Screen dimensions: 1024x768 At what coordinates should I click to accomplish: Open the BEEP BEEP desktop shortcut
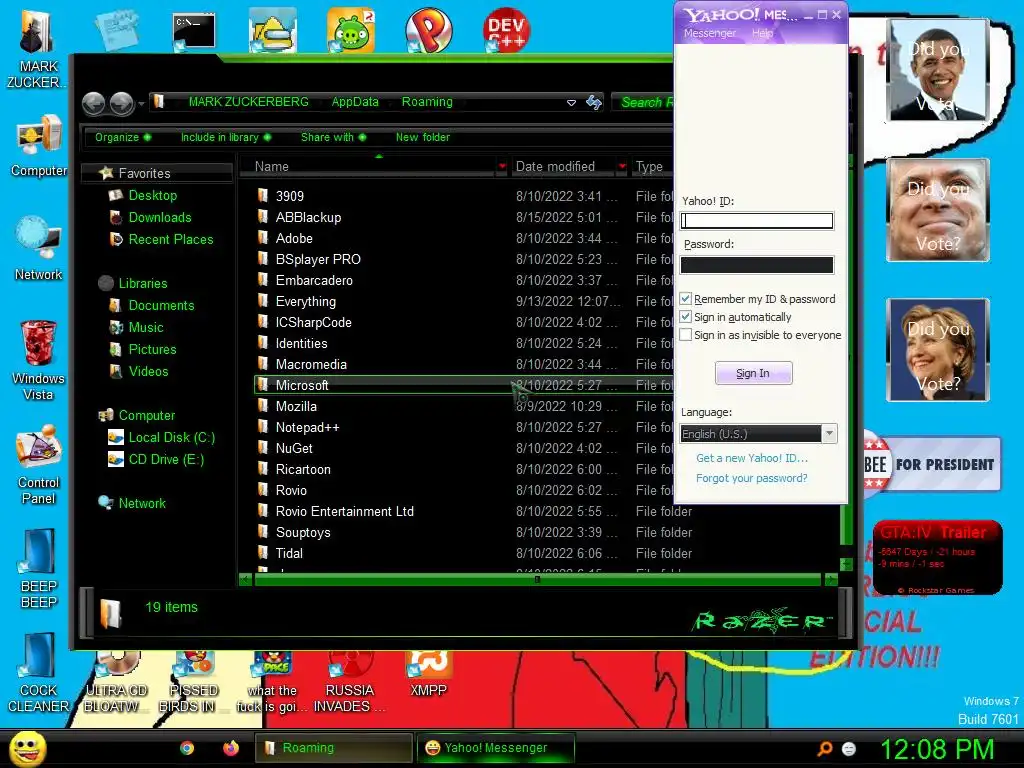(x=39, y=568)
